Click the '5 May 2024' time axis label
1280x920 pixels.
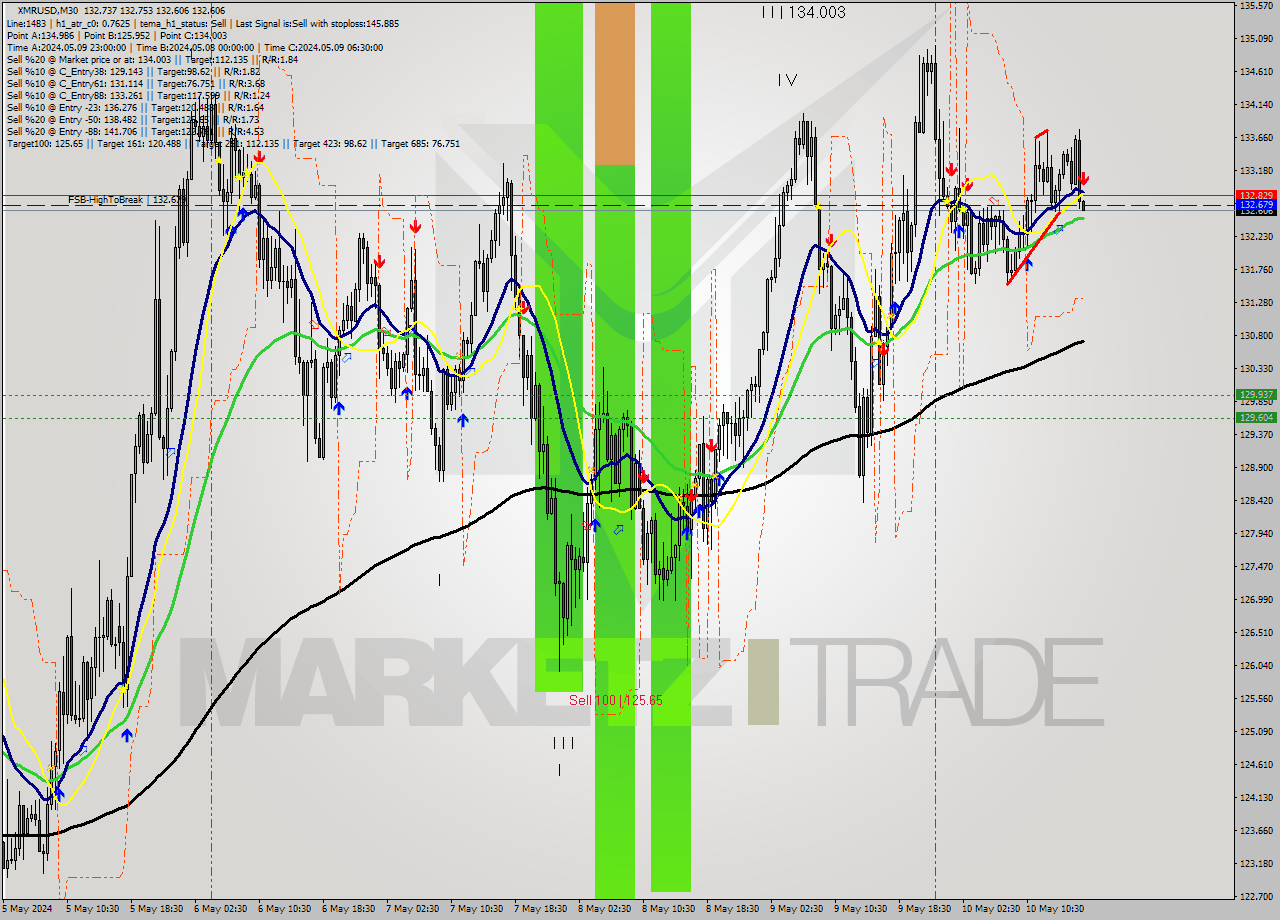27,909
